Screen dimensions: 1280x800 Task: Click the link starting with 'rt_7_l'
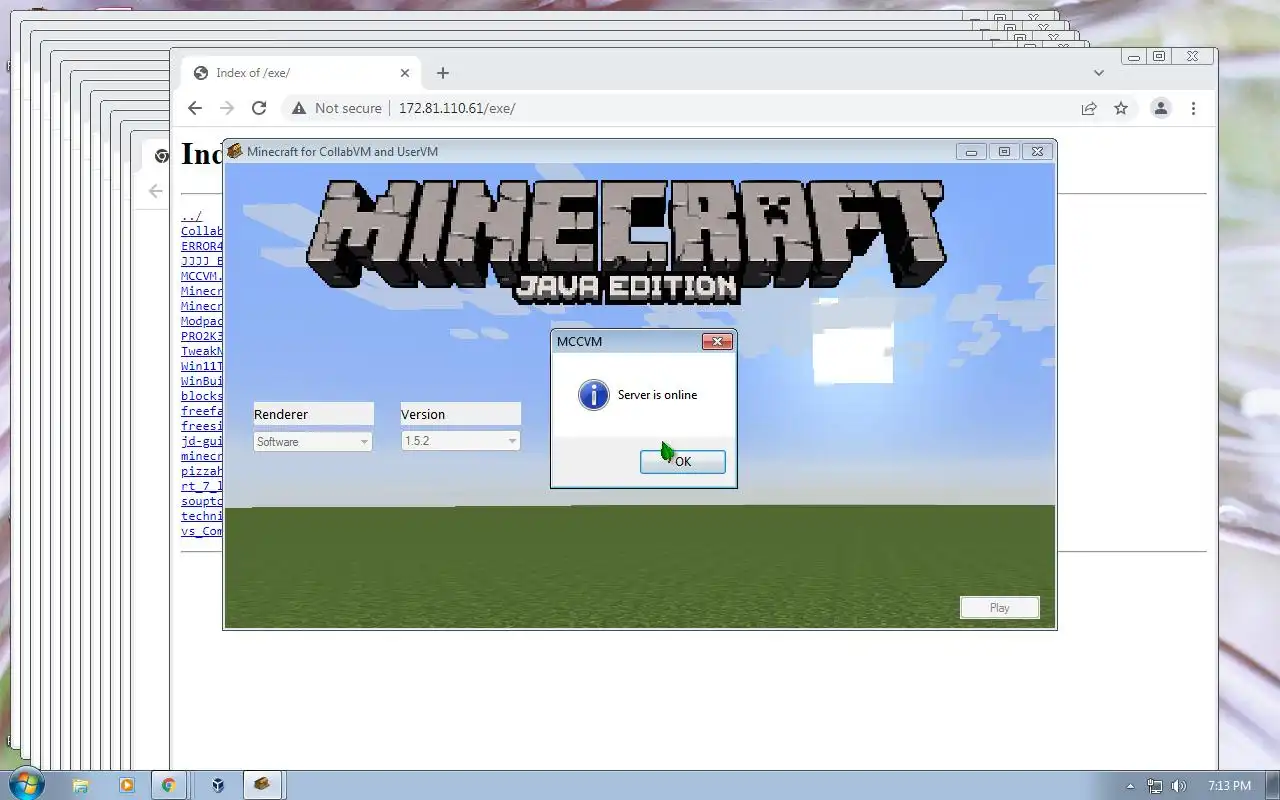tap(202, 486)
